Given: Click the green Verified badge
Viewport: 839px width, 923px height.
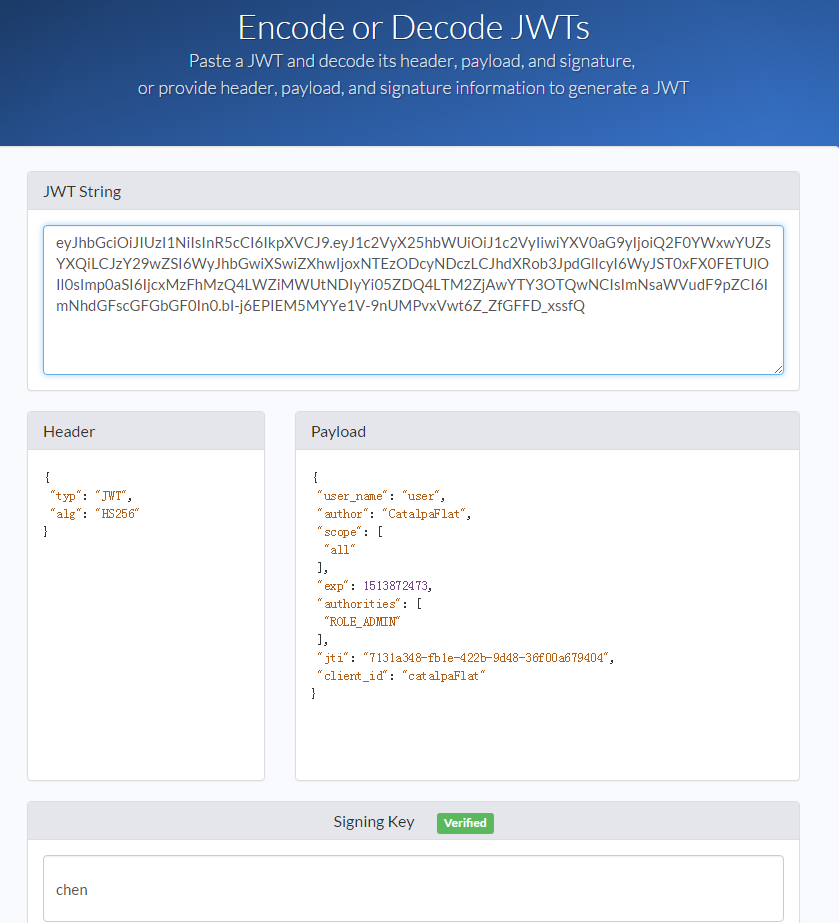Looking at the screenshot, I should click(x=464, y=823).
